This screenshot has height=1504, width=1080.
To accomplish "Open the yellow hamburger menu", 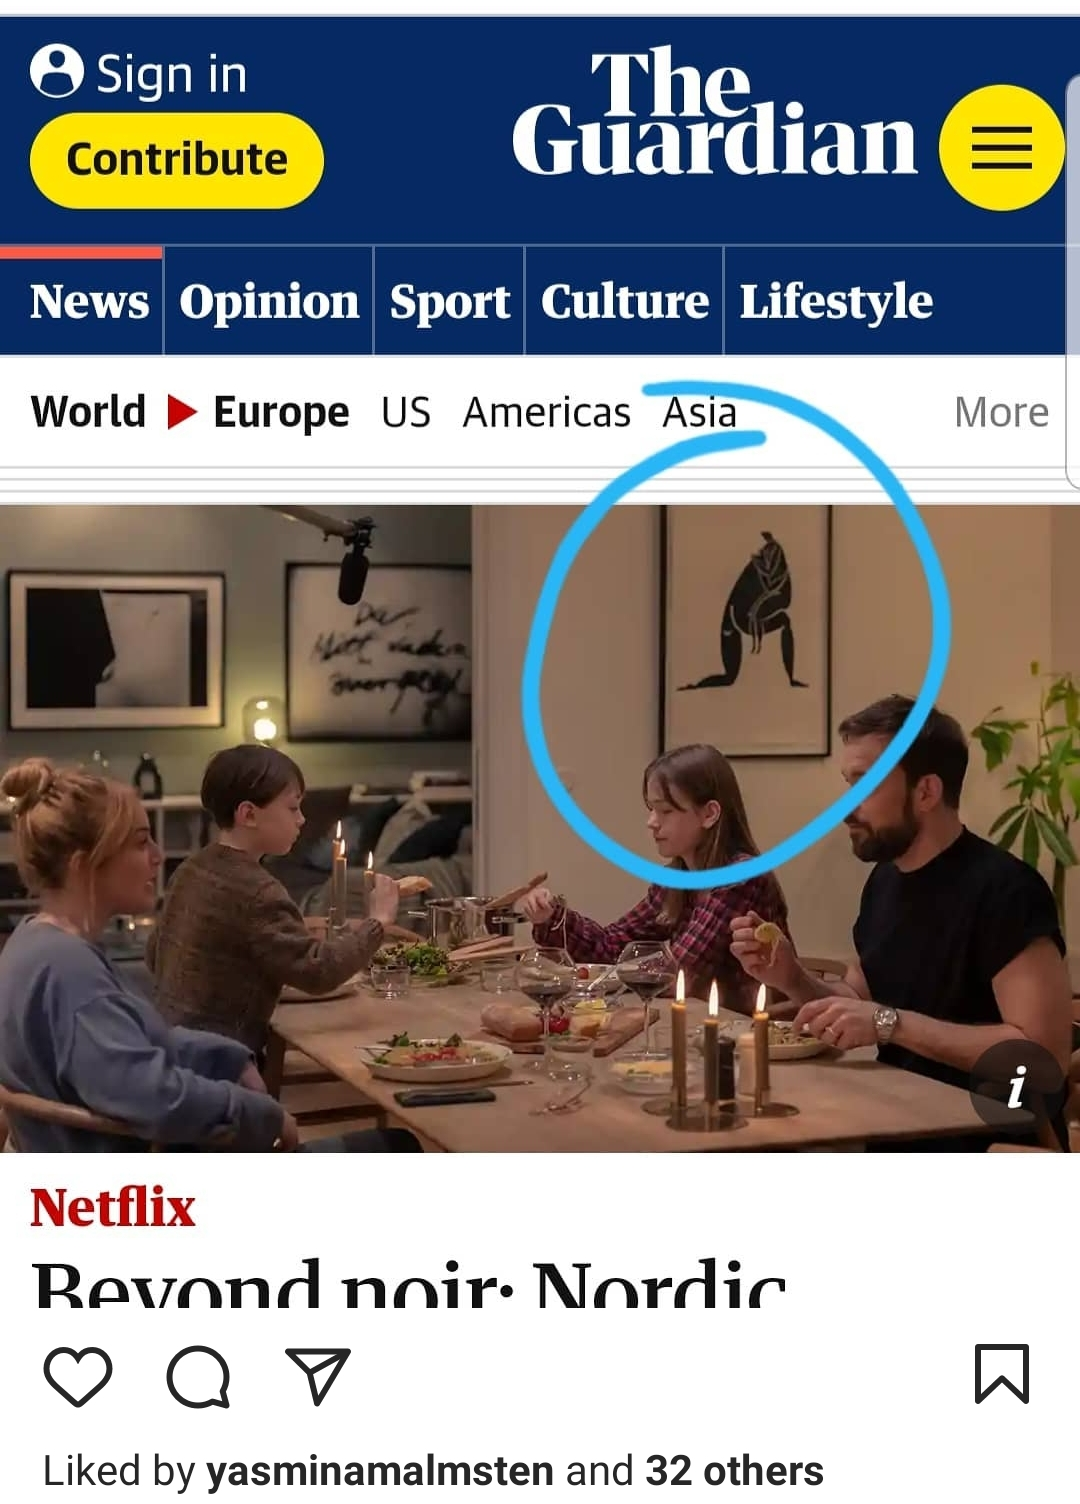I will click(x=1001, y=147).
